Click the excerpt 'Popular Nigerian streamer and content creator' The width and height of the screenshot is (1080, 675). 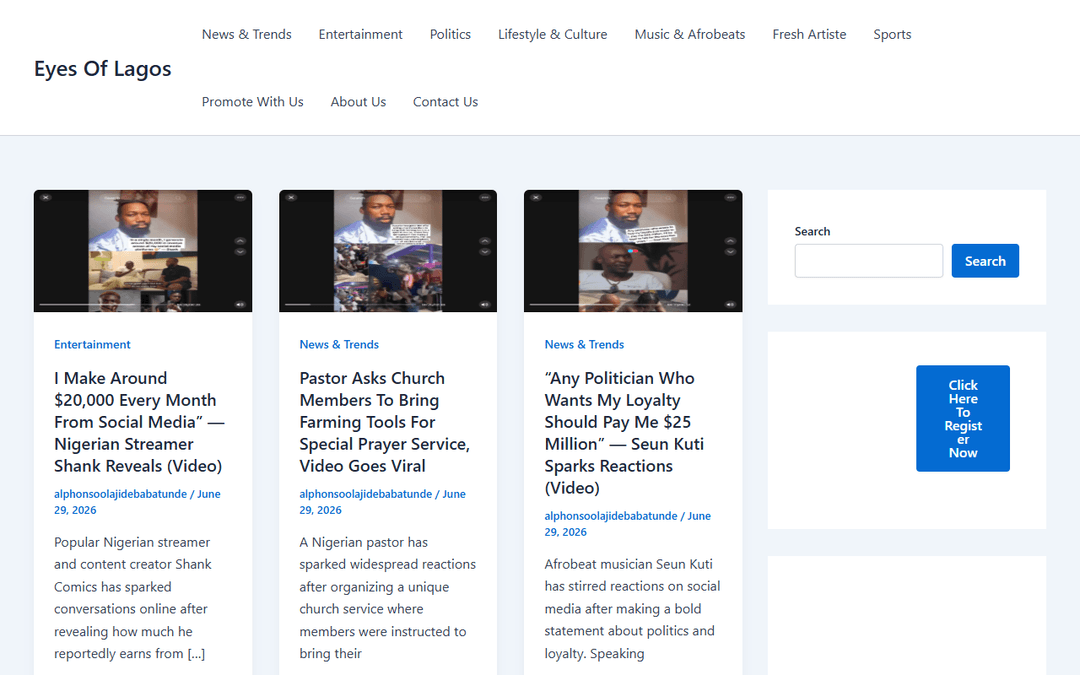coord(133,598)
